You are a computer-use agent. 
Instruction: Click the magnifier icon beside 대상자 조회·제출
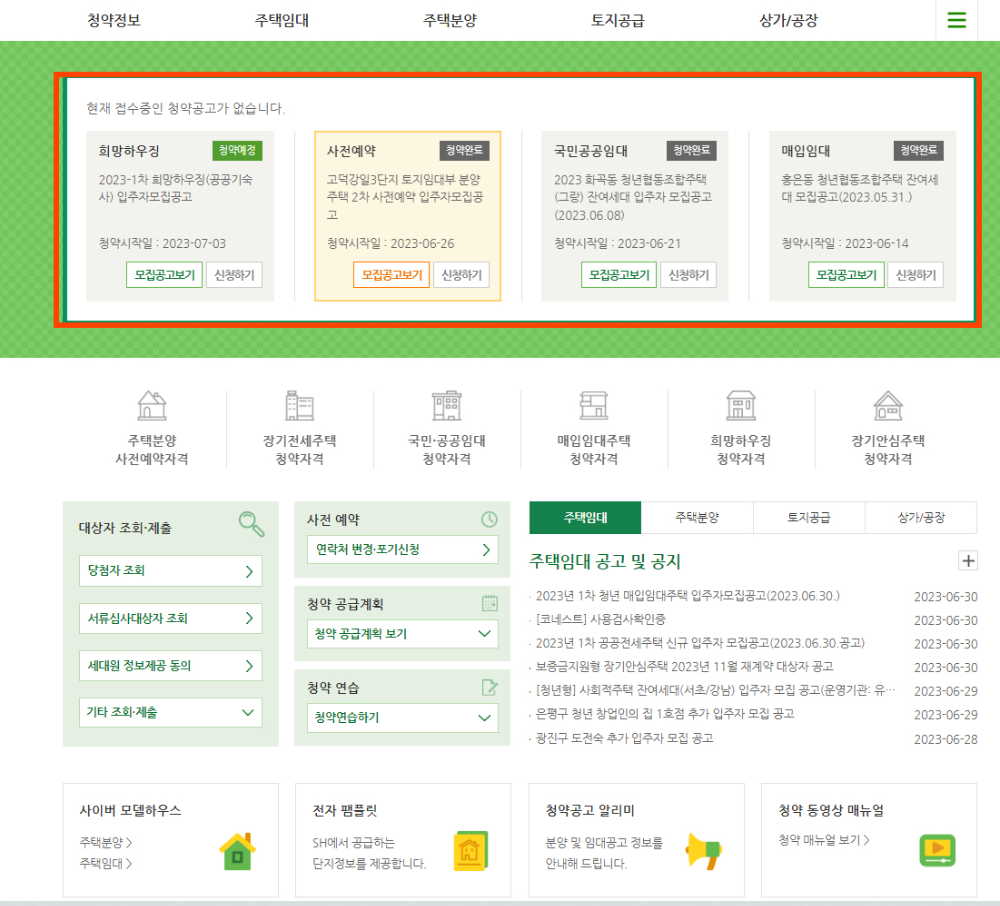254,524
